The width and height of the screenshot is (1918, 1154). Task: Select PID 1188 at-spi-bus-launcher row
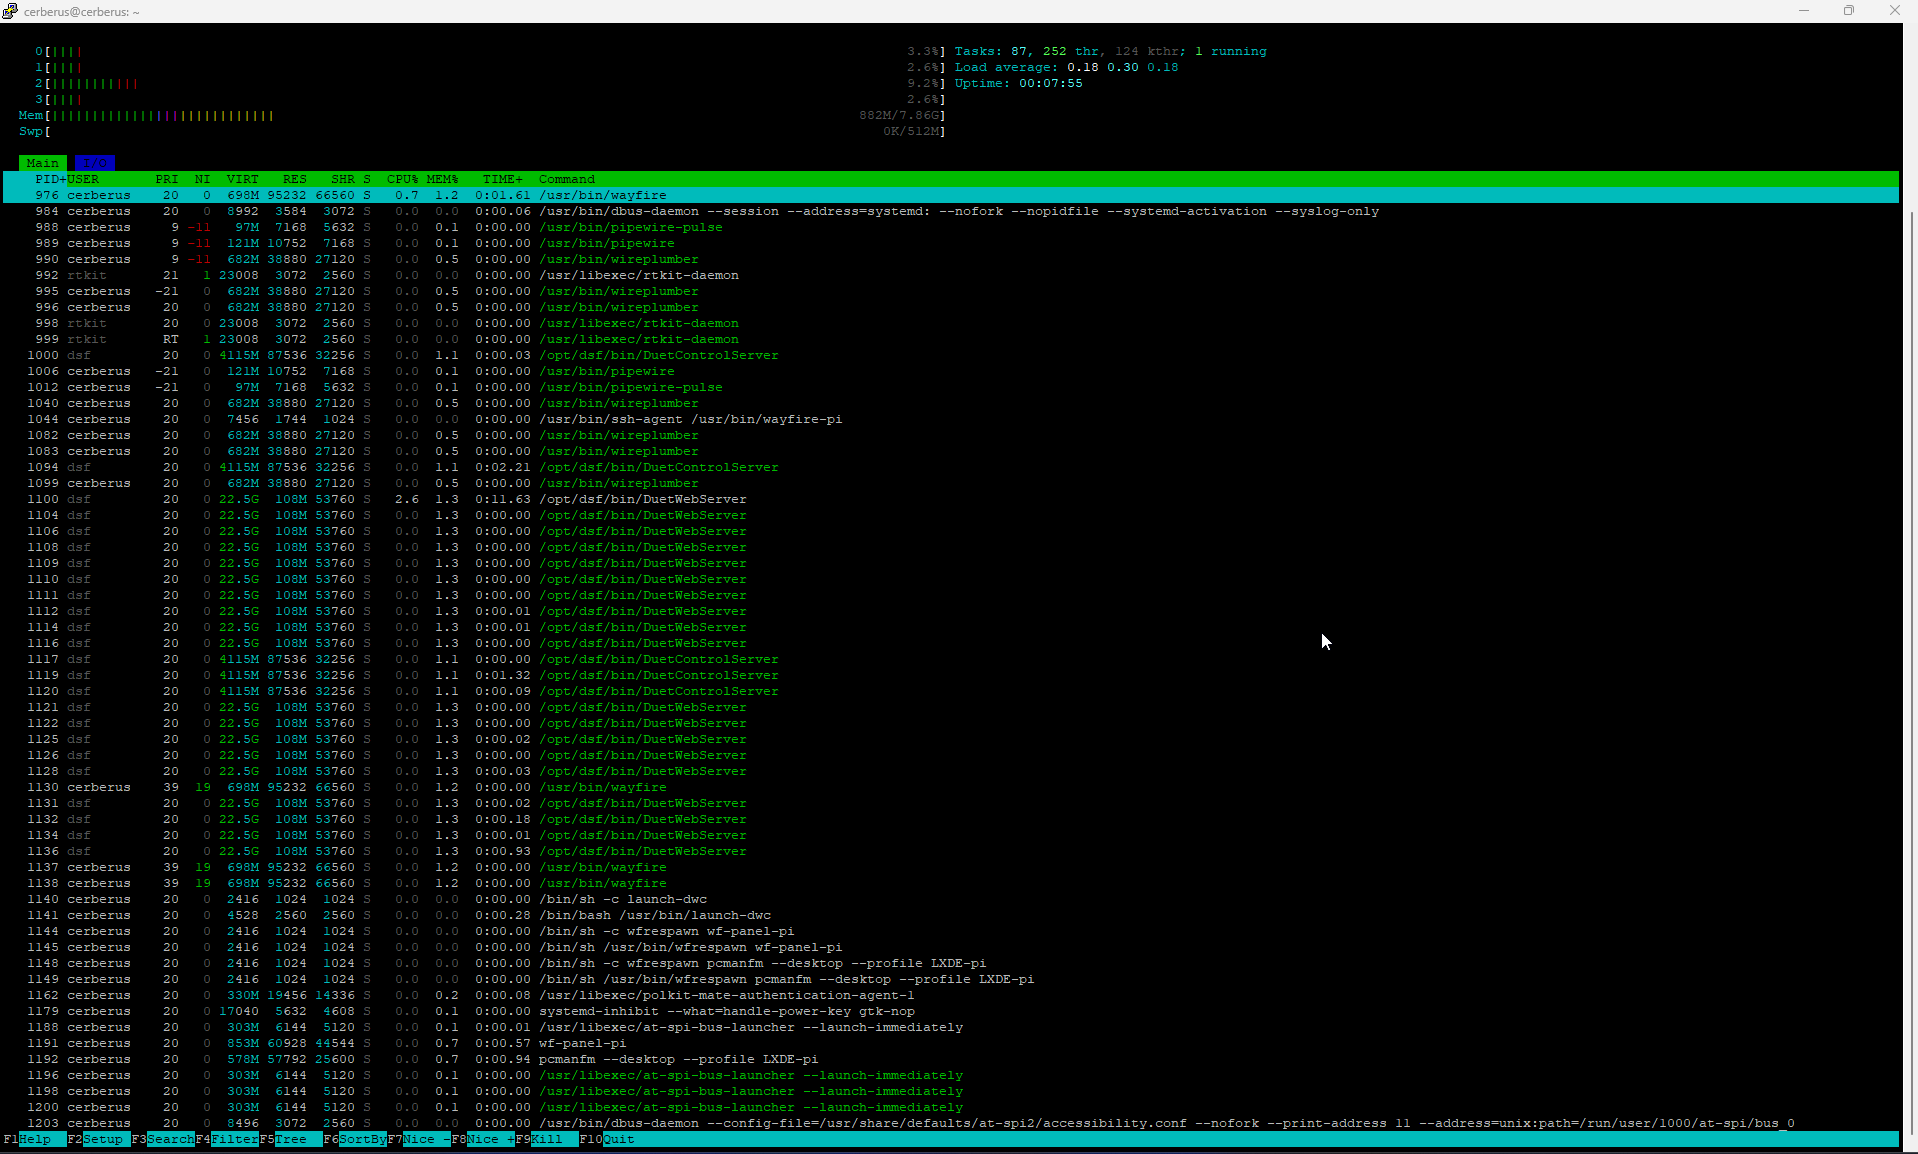(x=950, y=1027)
